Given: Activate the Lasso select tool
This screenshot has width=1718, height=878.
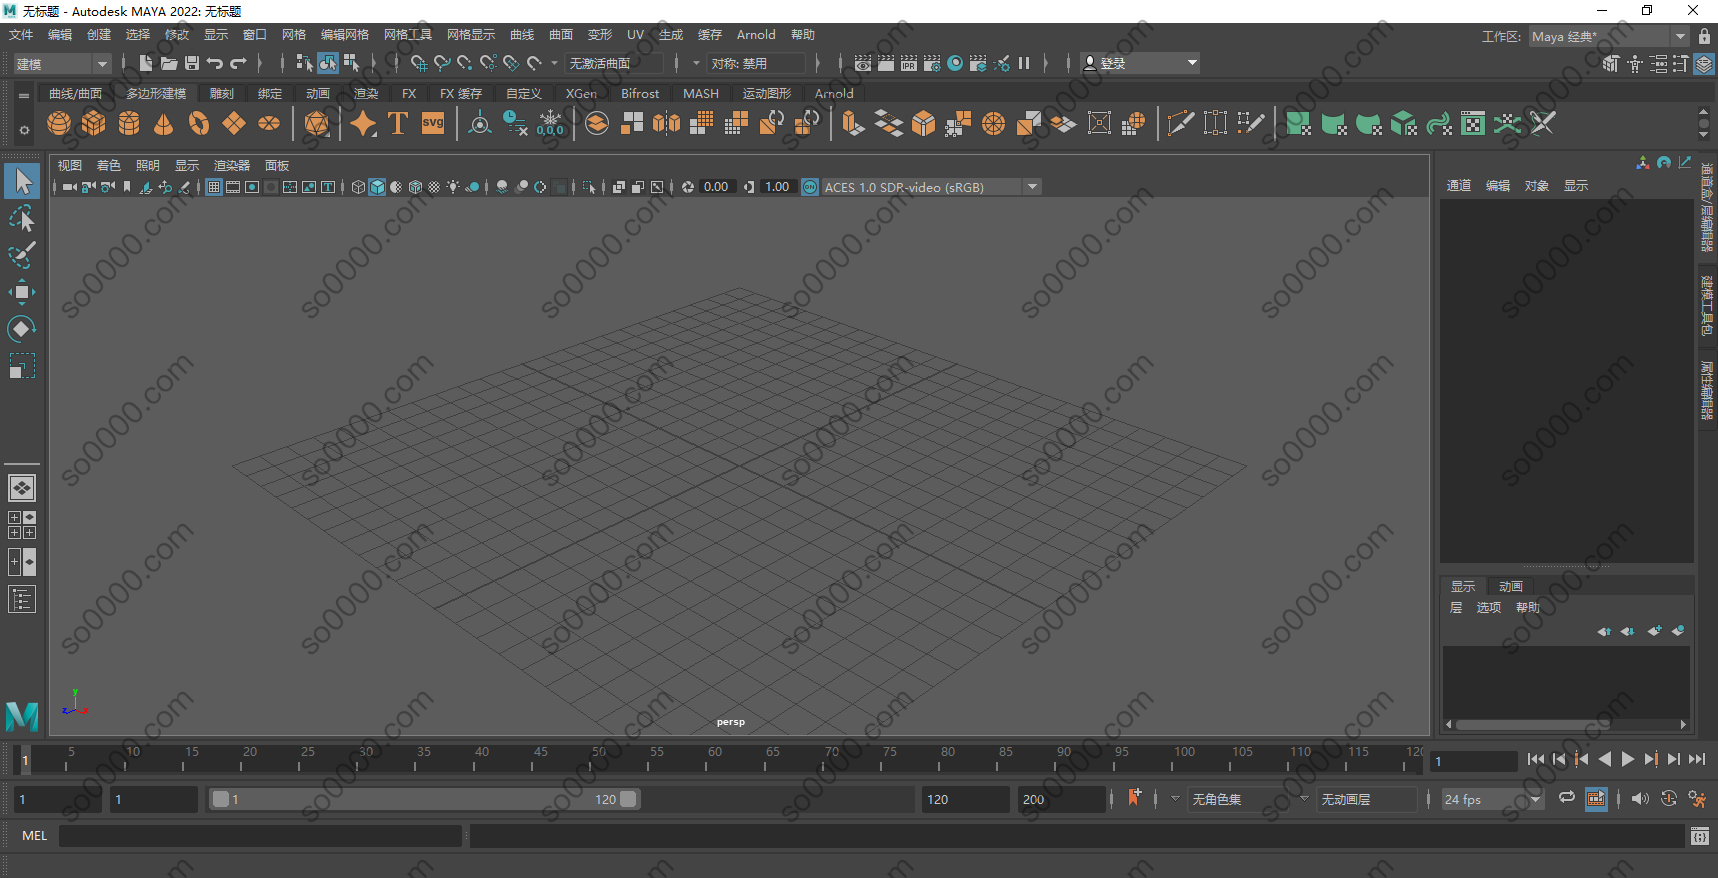Looking at the screenshot, I should pos(22,218).
